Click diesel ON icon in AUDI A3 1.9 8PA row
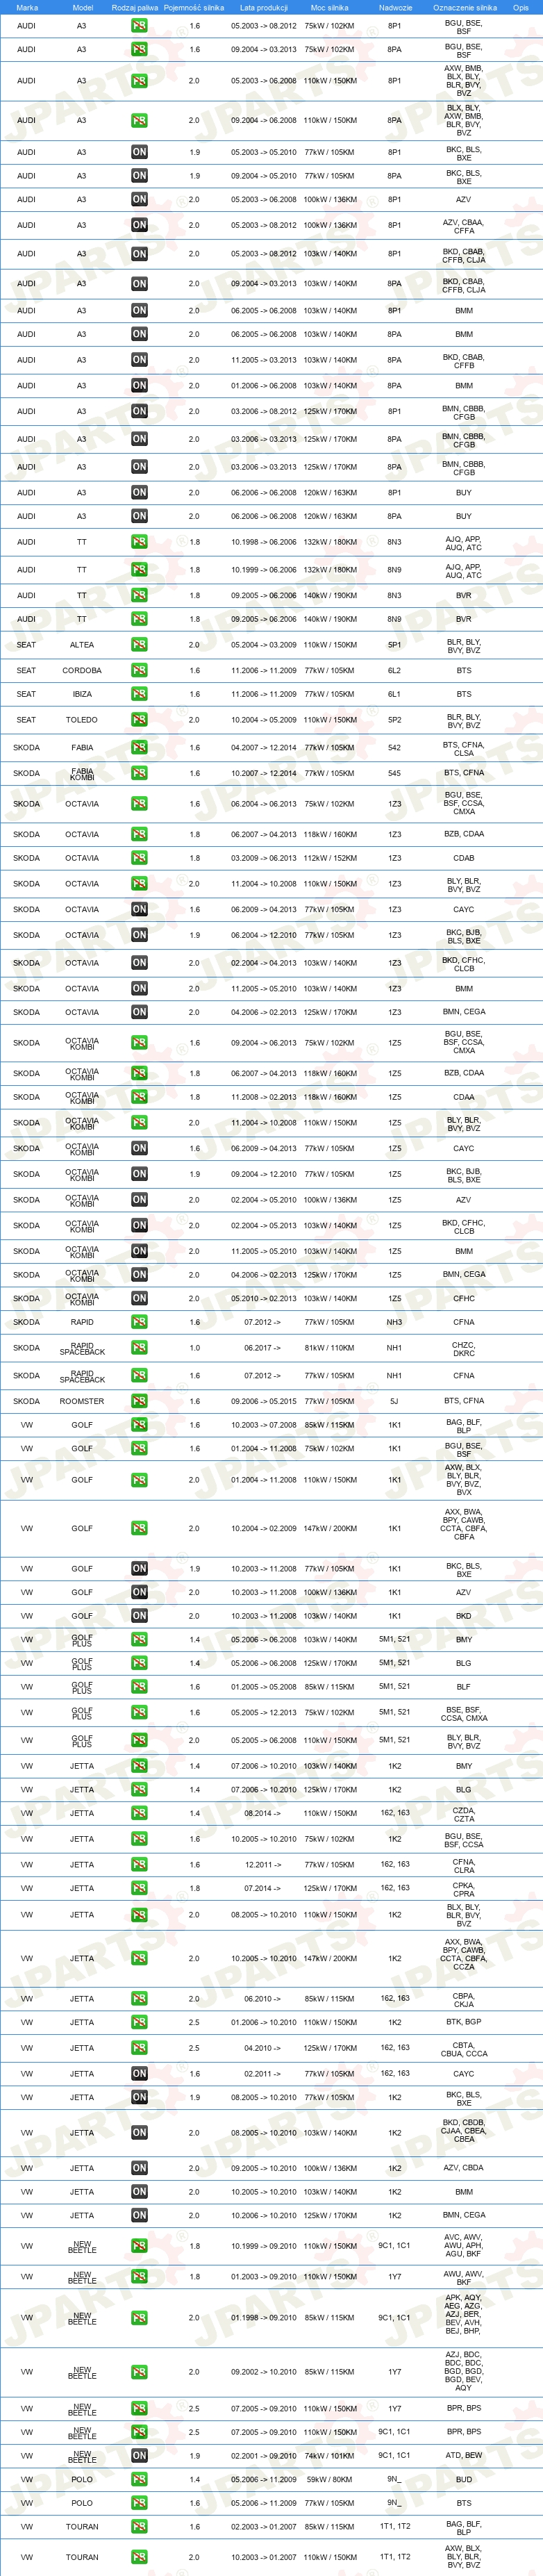Image resolution: width=543 pixels, height=2576 pixels. coord(139,176)
